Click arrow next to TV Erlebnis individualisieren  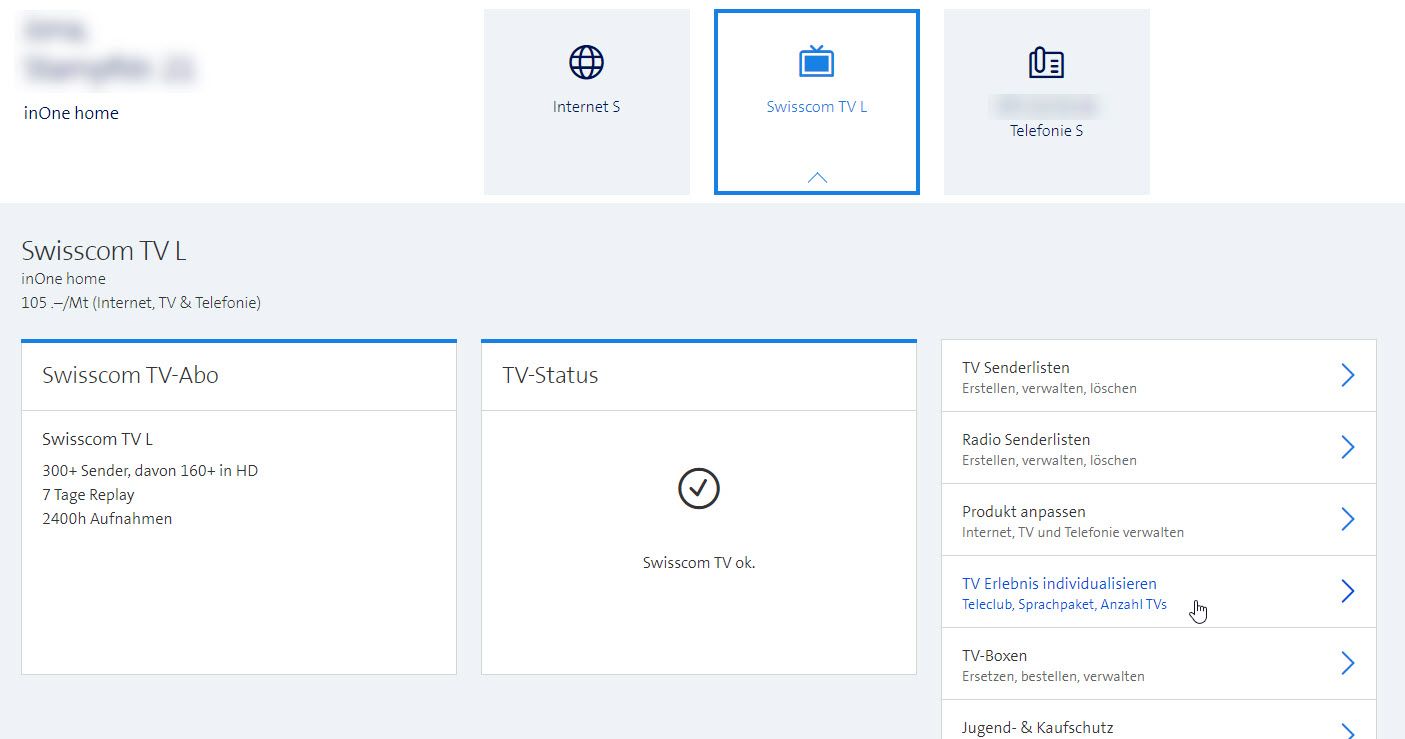tap(1347, 591)
